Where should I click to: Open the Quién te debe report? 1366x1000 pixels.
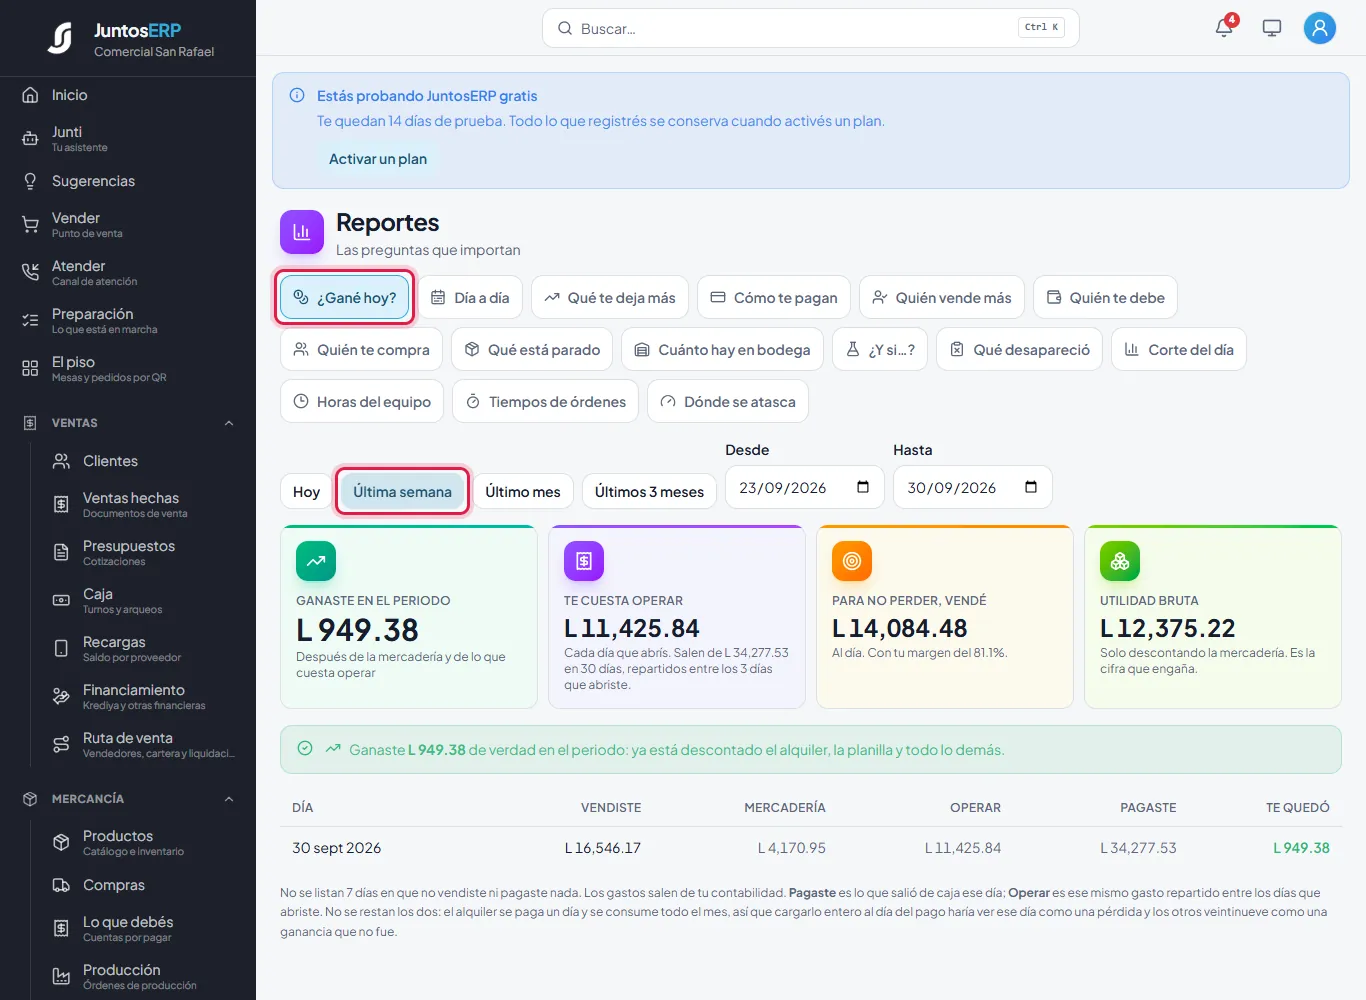tap(1105, 298)
